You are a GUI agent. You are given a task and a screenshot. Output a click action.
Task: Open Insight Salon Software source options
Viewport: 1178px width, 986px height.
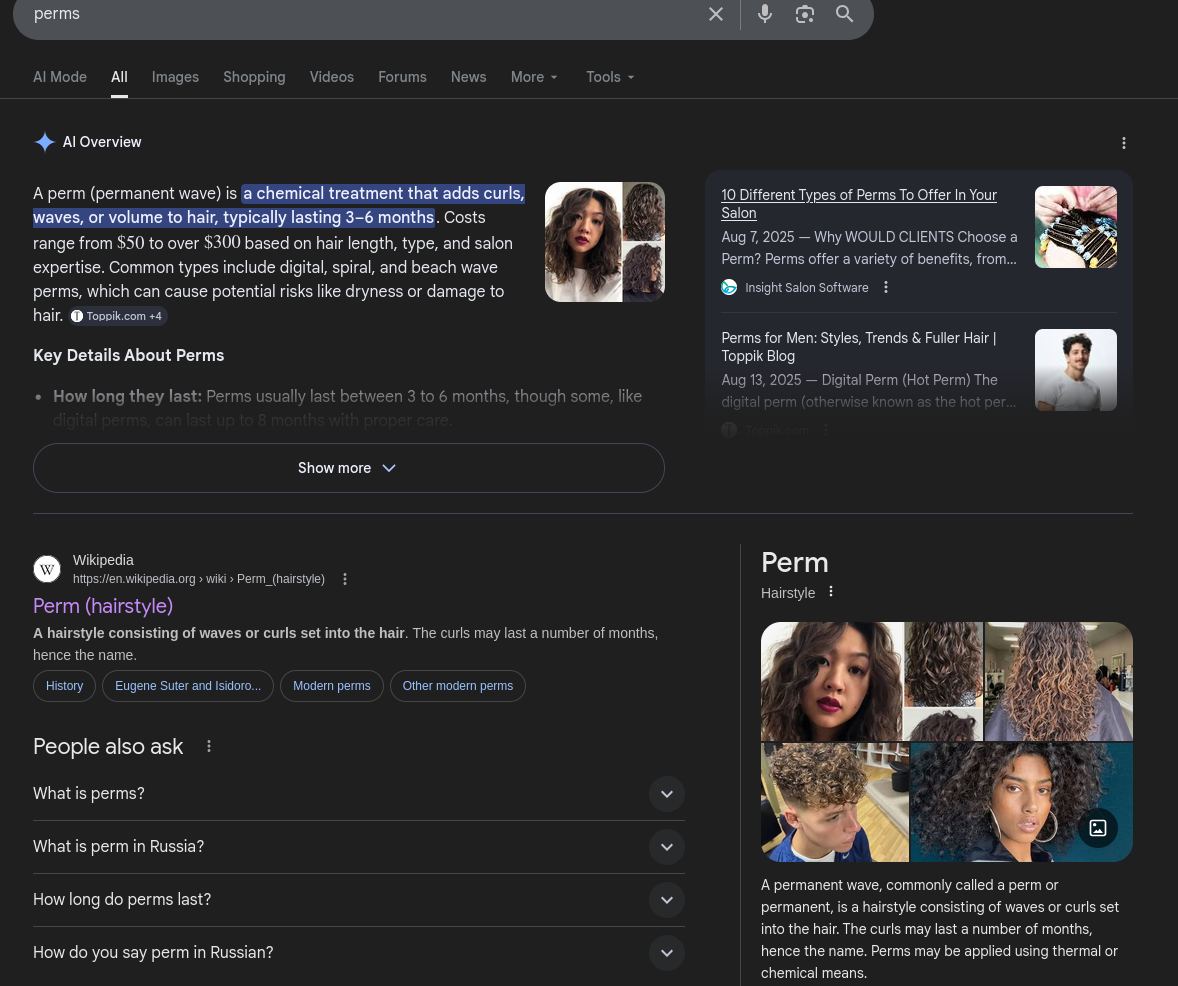(886, 288)
